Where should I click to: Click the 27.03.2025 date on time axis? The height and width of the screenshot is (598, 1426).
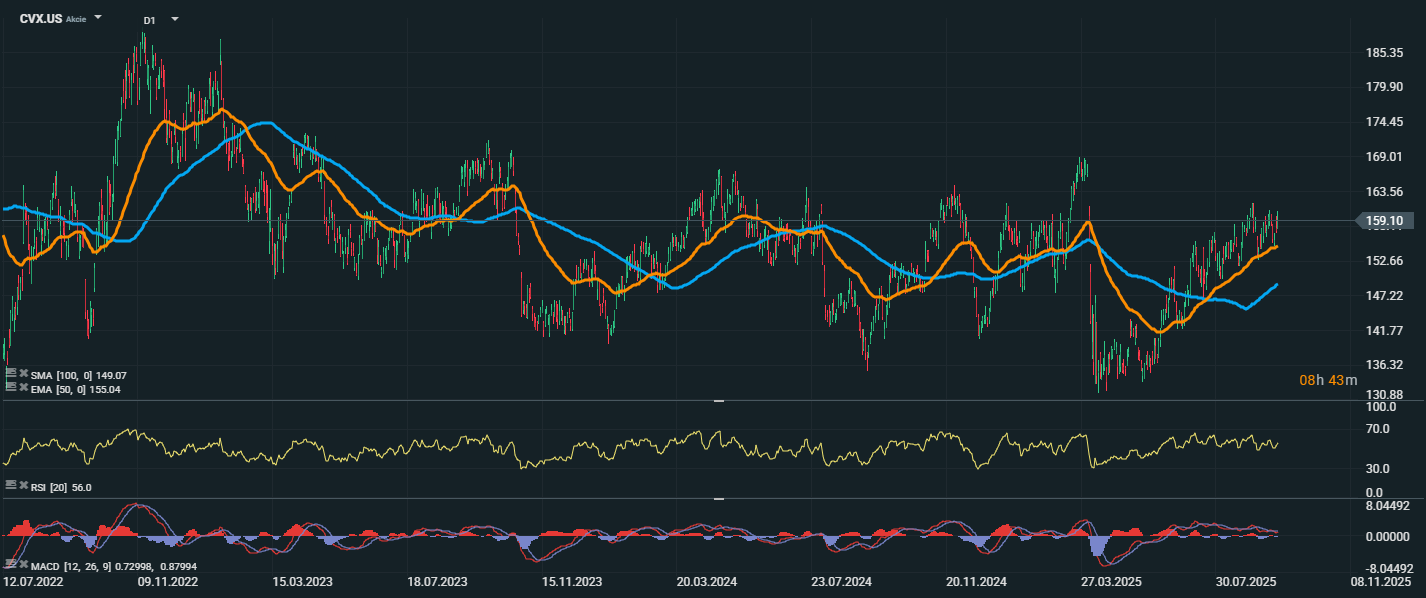tap(1110, 581)
